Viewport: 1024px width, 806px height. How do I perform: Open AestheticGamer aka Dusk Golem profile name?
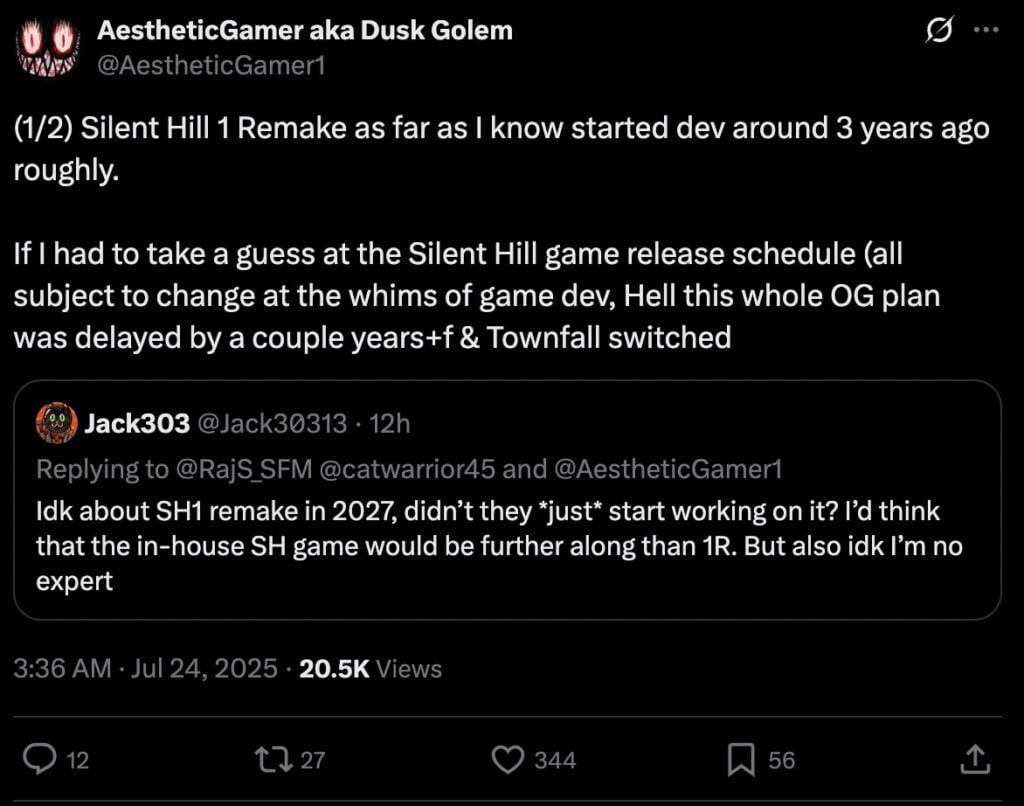[x=305, y=31]
